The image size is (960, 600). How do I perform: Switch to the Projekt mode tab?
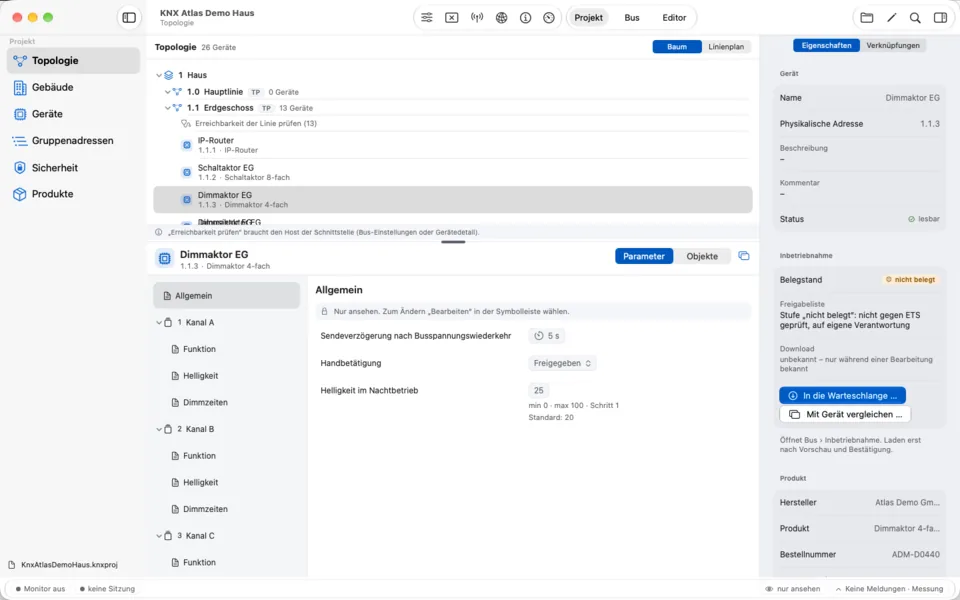(x=588, y=18)
